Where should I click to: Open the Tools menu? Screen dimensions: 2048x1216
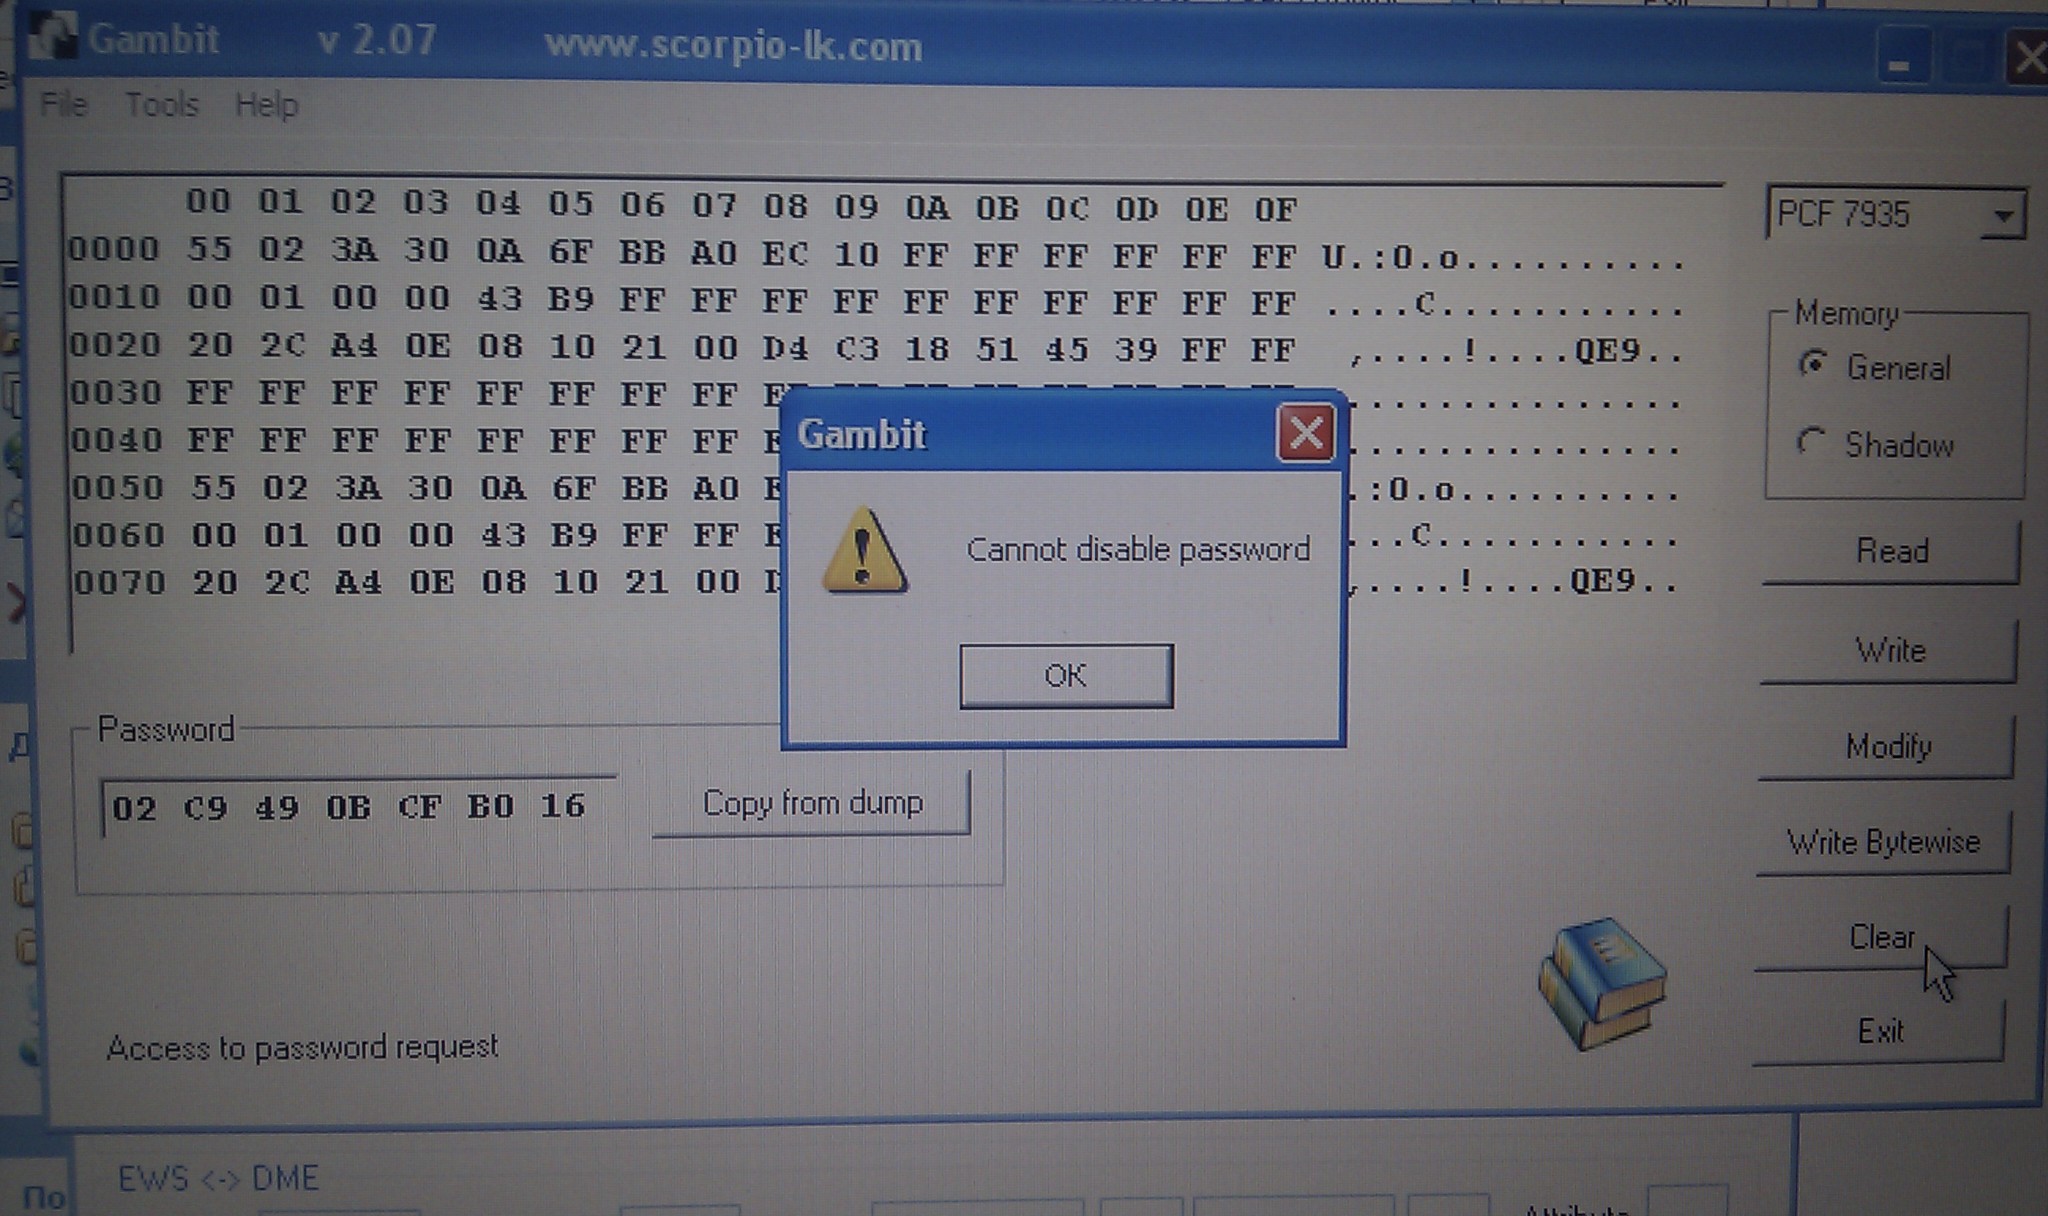[x=162, y=104]
